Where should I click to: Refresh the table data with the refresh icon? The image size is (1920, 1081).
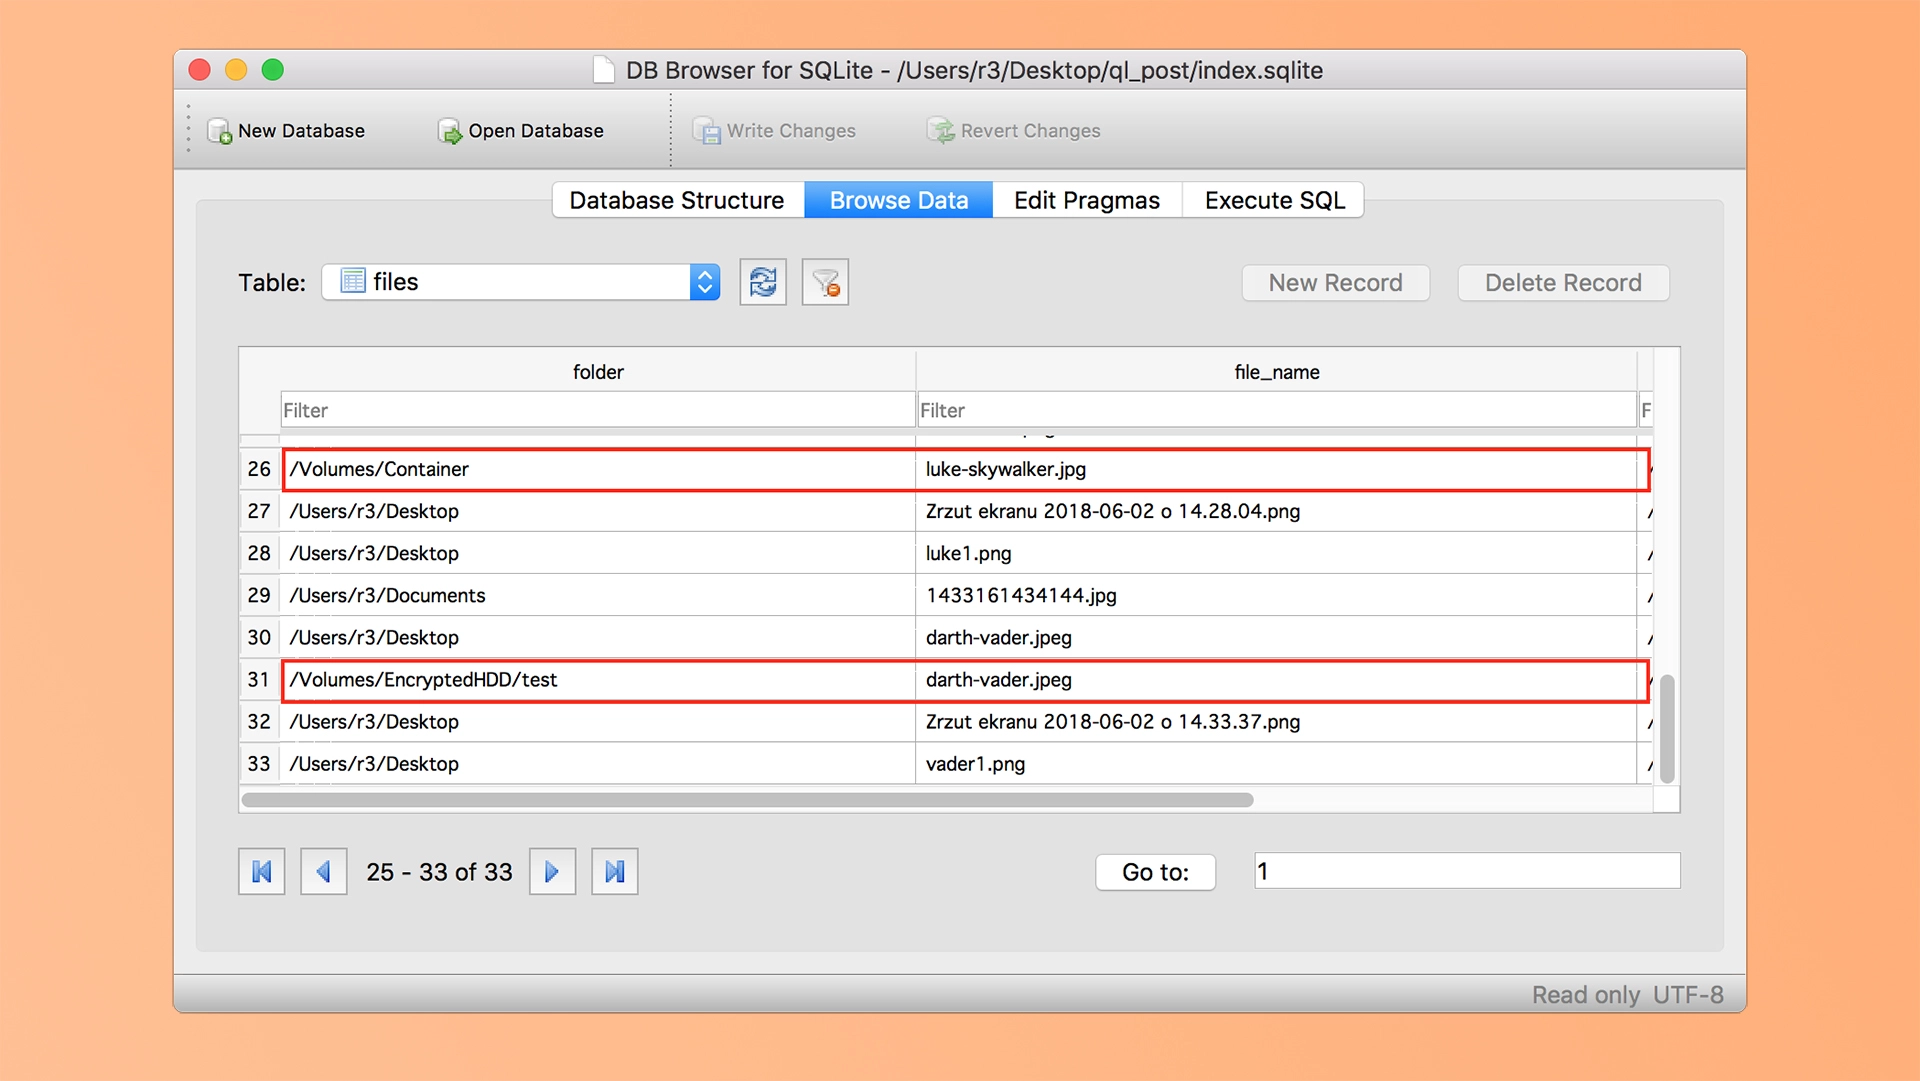coord(763,282)
